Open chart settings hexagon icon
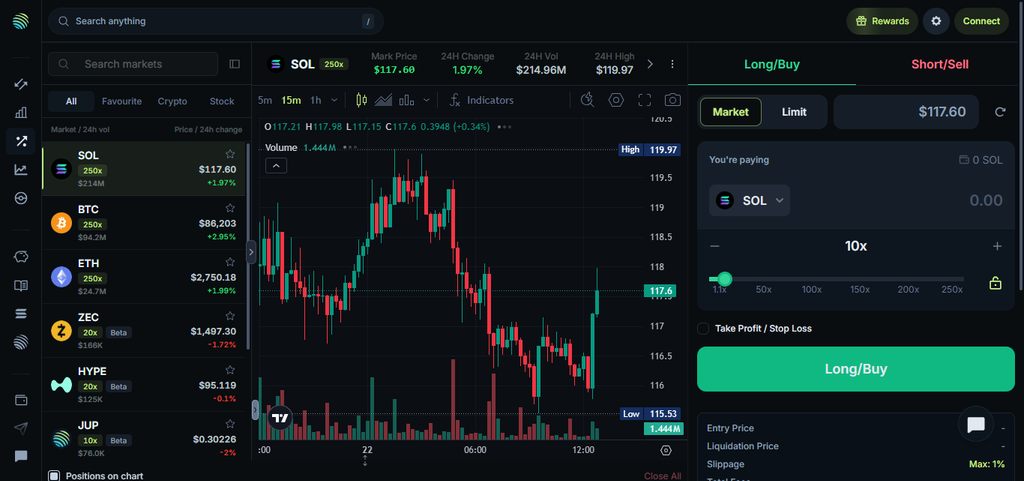 (616, 100)
